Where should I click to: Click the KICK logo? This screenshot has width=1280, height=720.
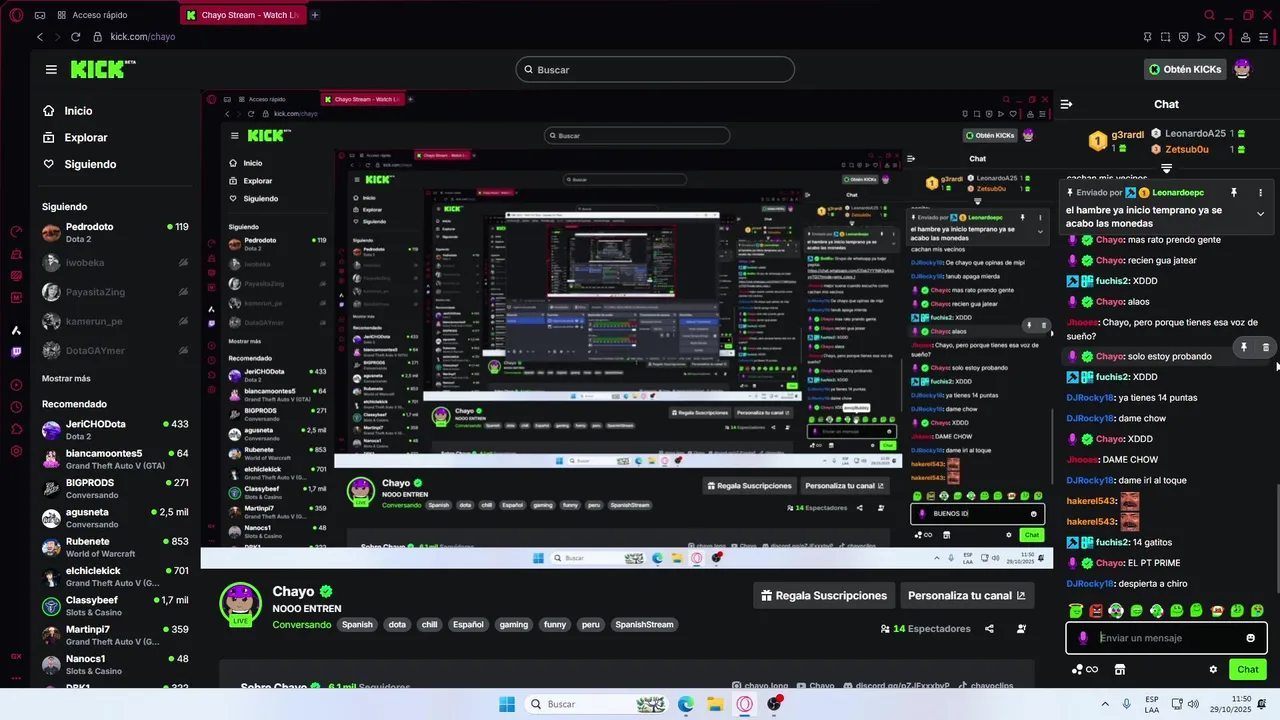point(103,69)
